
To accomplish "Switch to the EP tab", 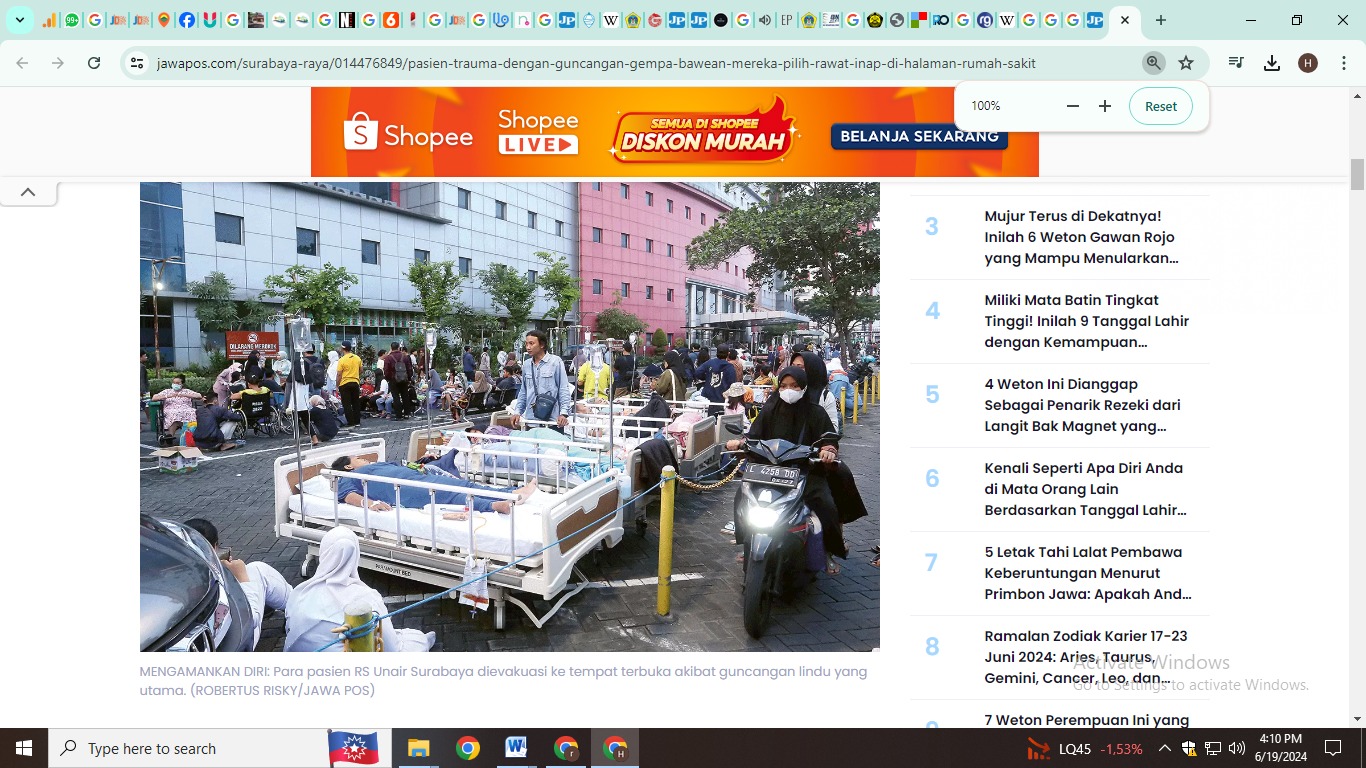I will click(x=787, y=20).
